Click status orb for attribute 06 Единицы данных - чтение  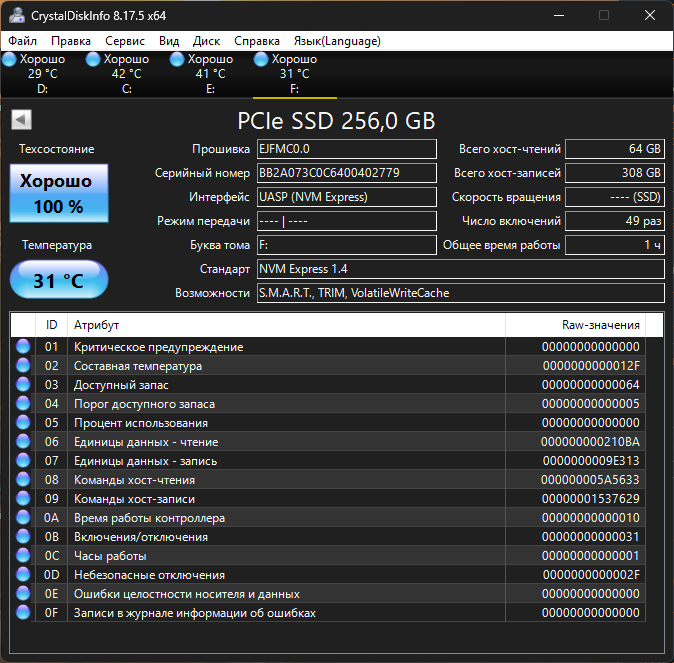pos(23,442)
